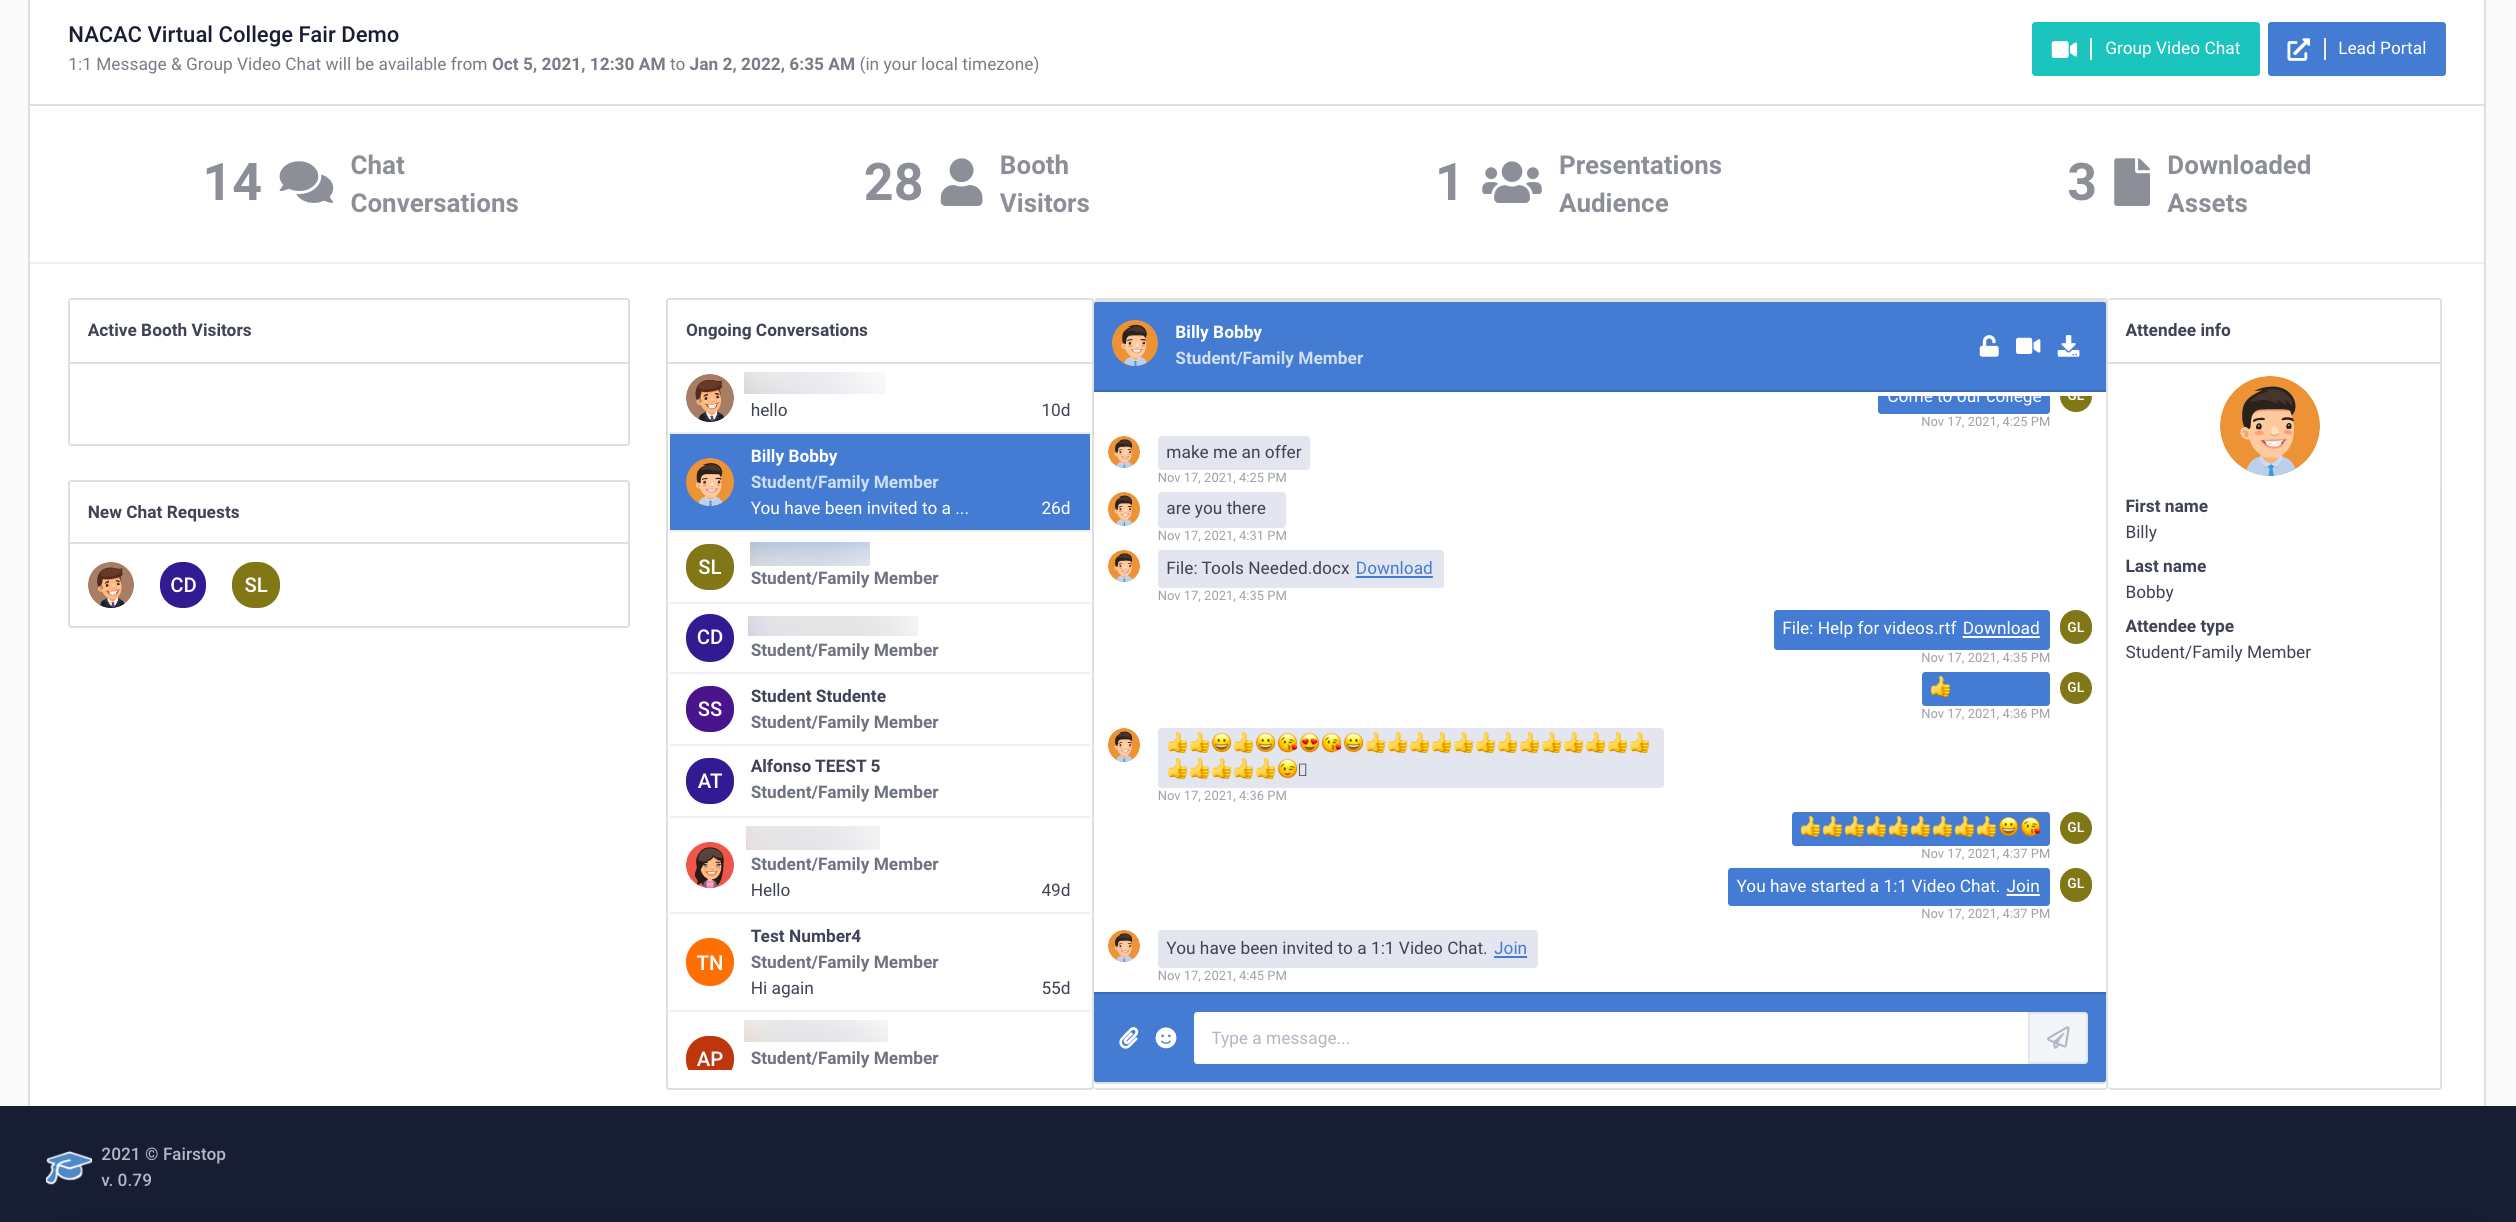Open the emoji picker smiley icon
Image resolution: width=2516 pixels, height=1222 pixels.
pos(1166,1038)
